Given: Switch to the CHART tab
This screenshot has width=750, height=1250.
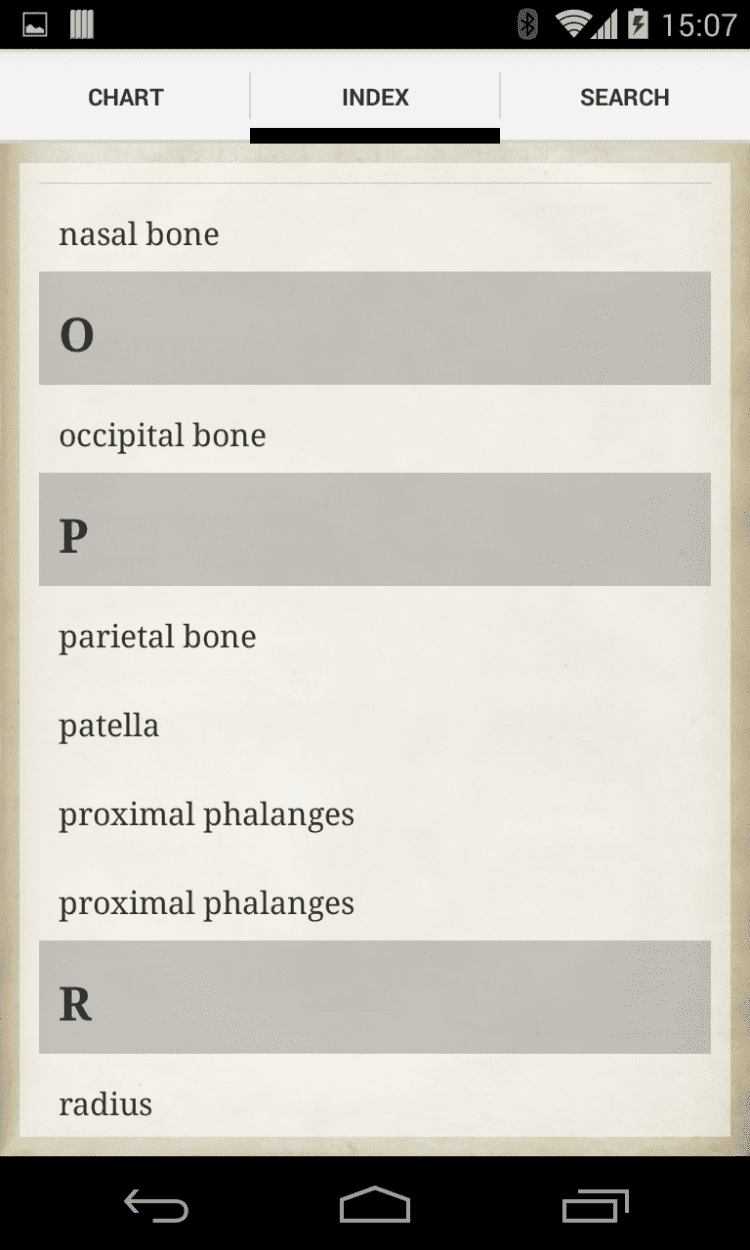Looking at the screenshot, I should click(125, 97).
